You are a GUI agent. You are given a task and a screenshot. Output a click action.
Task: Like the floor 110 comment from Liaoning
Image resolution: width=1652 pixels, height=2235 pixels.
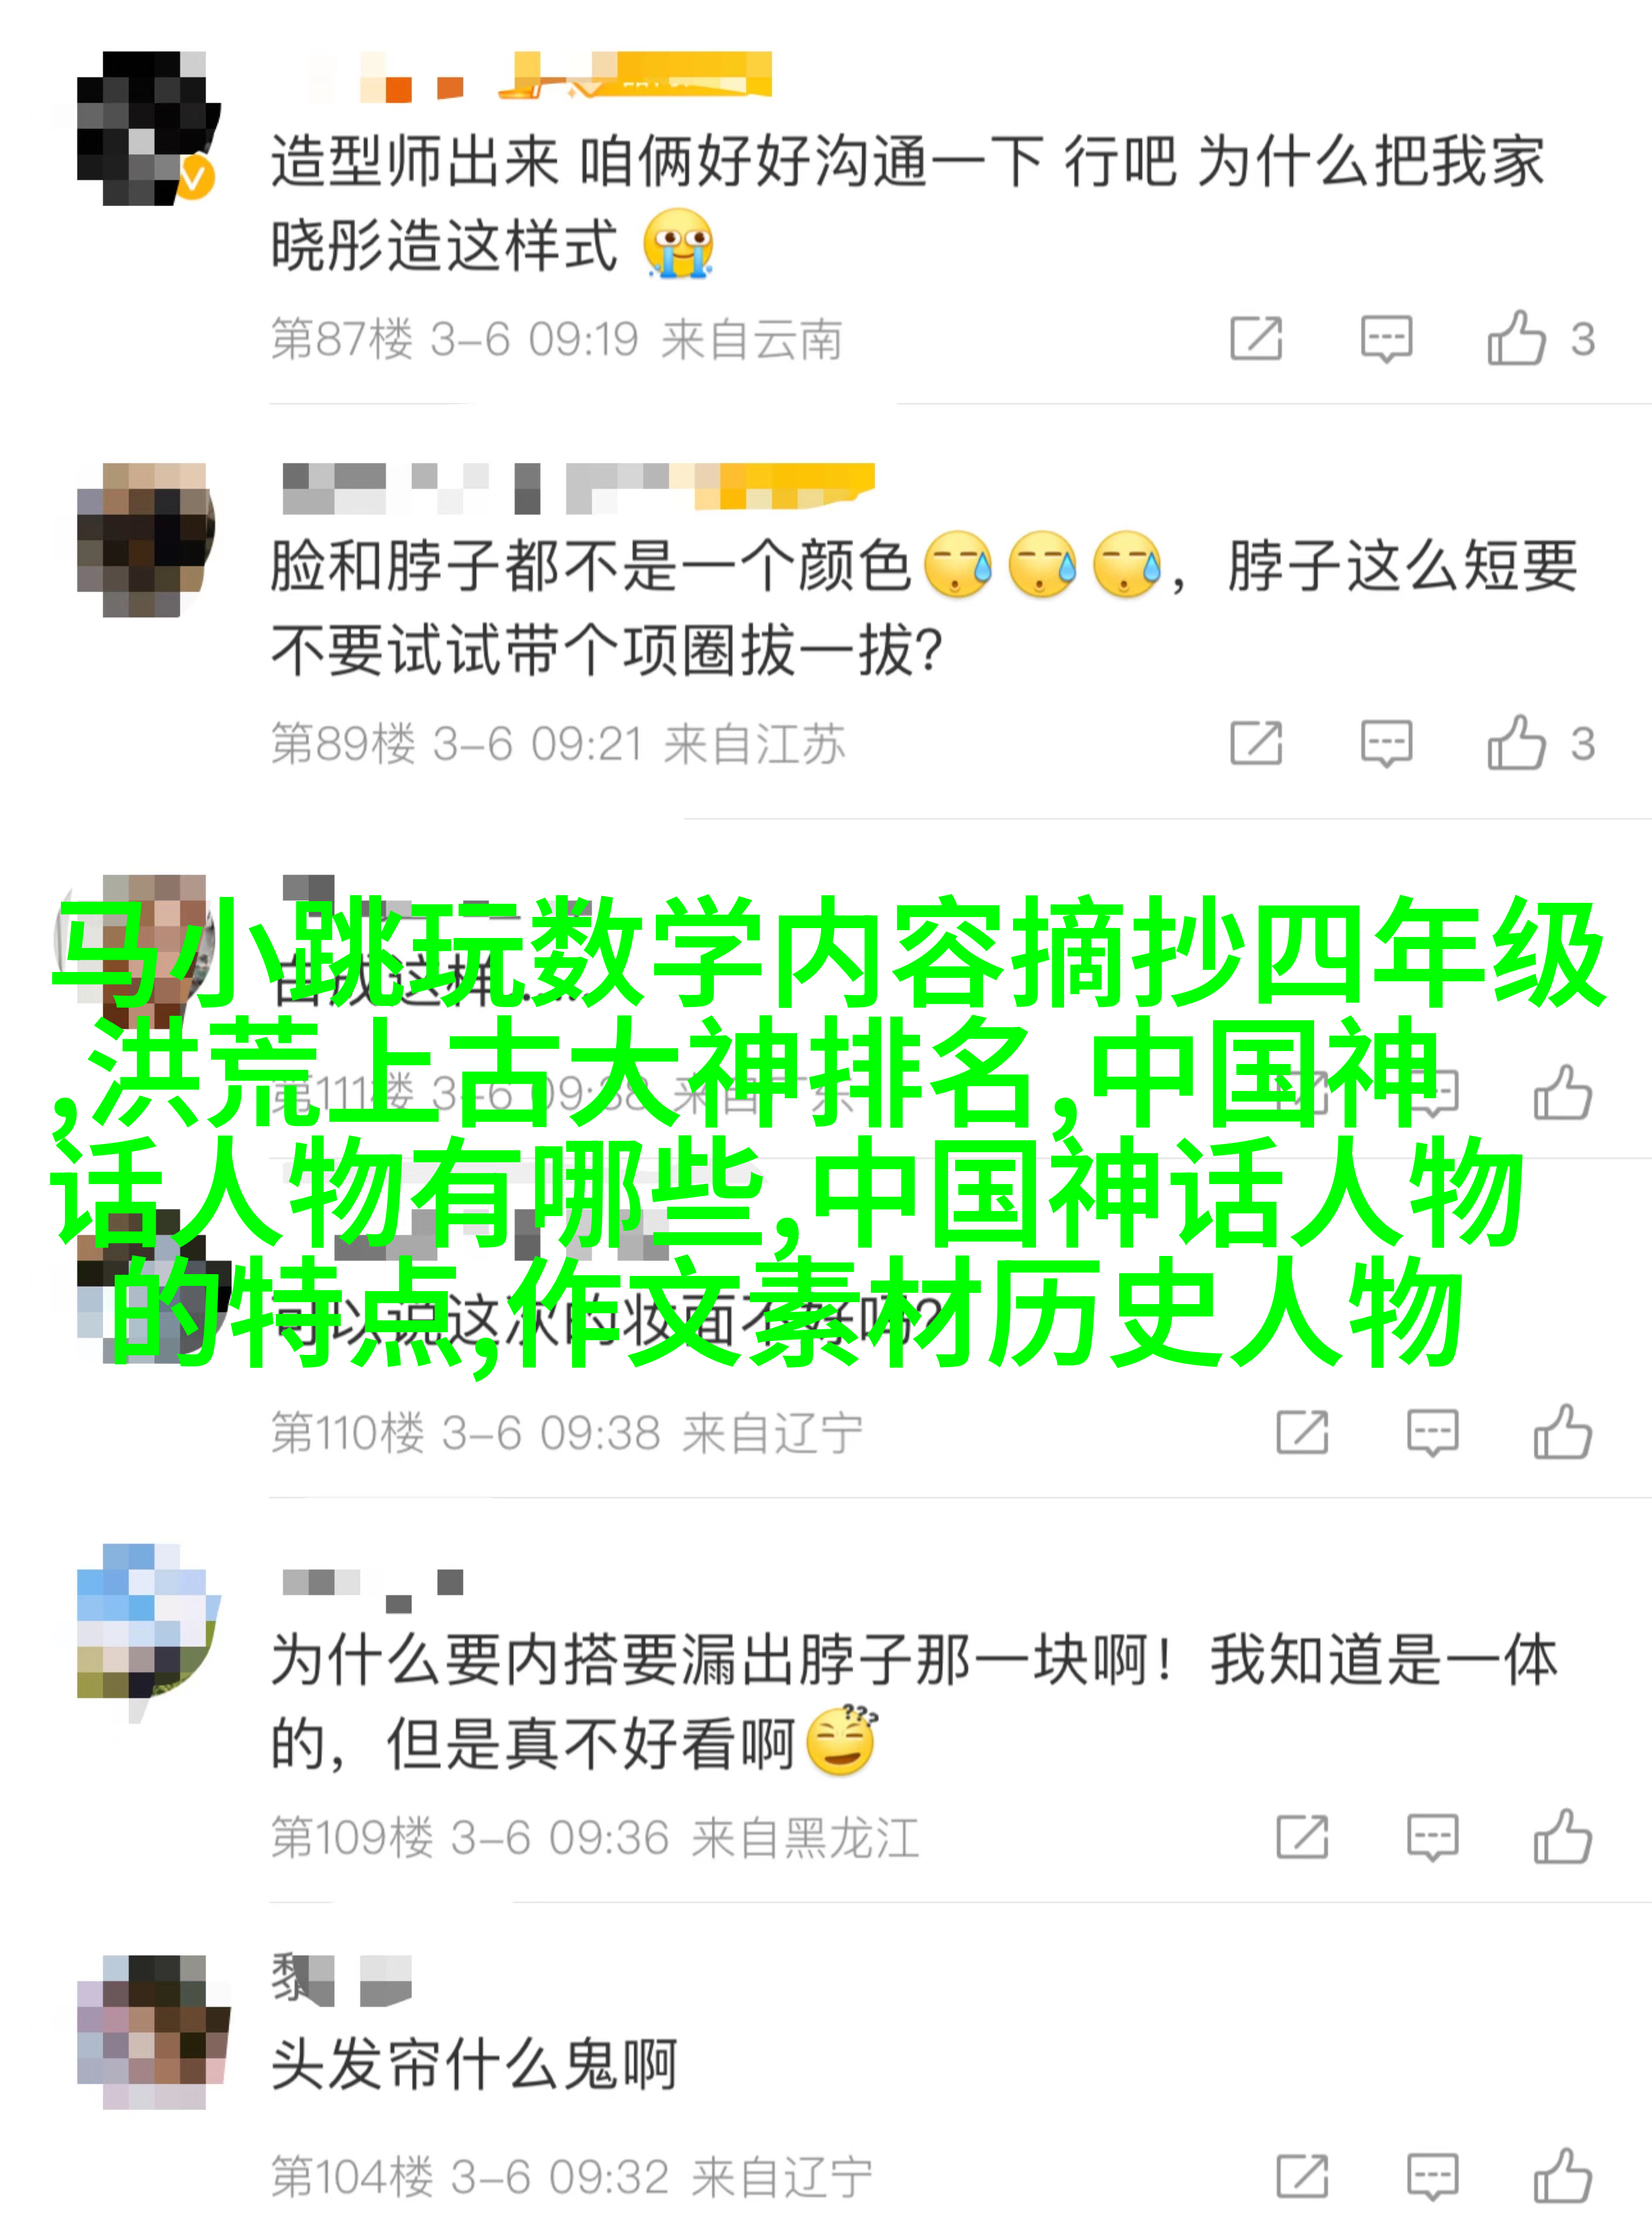[x=1562, y=1432]
